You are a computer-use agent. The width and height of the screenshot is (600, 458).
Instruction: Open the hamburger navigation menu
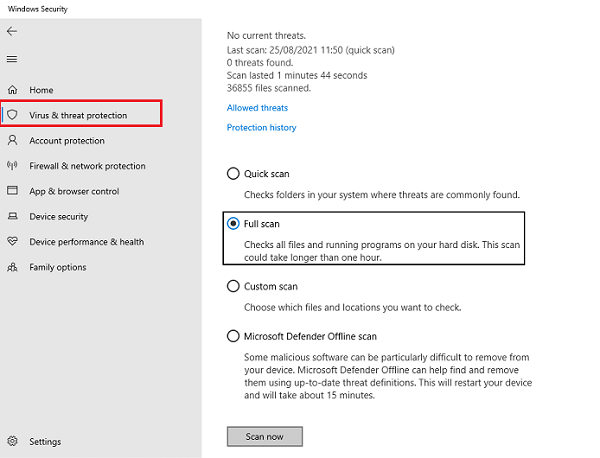[x=12, y=59]
